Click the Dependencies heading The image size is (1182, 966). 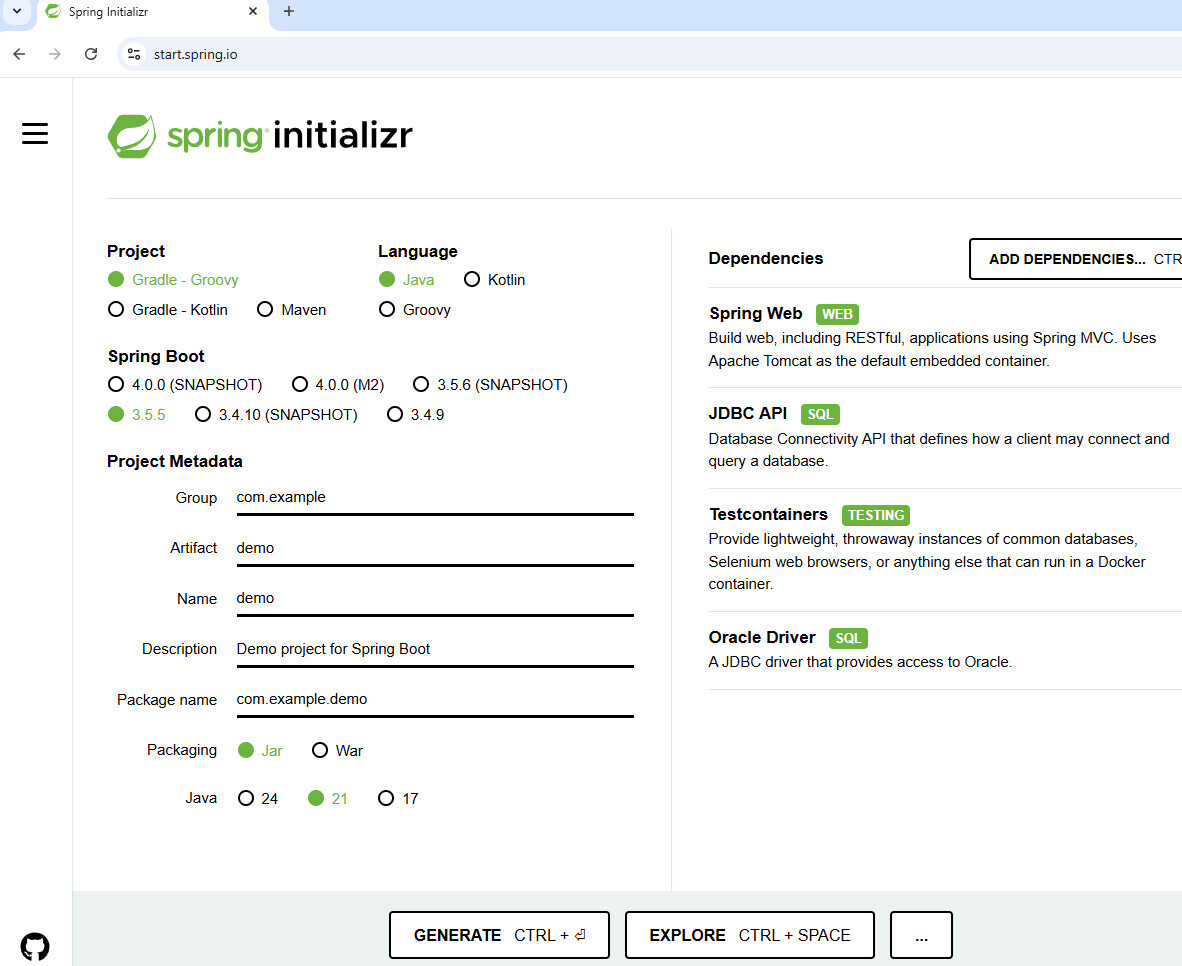pyautogui.click(x=766, y=259)
